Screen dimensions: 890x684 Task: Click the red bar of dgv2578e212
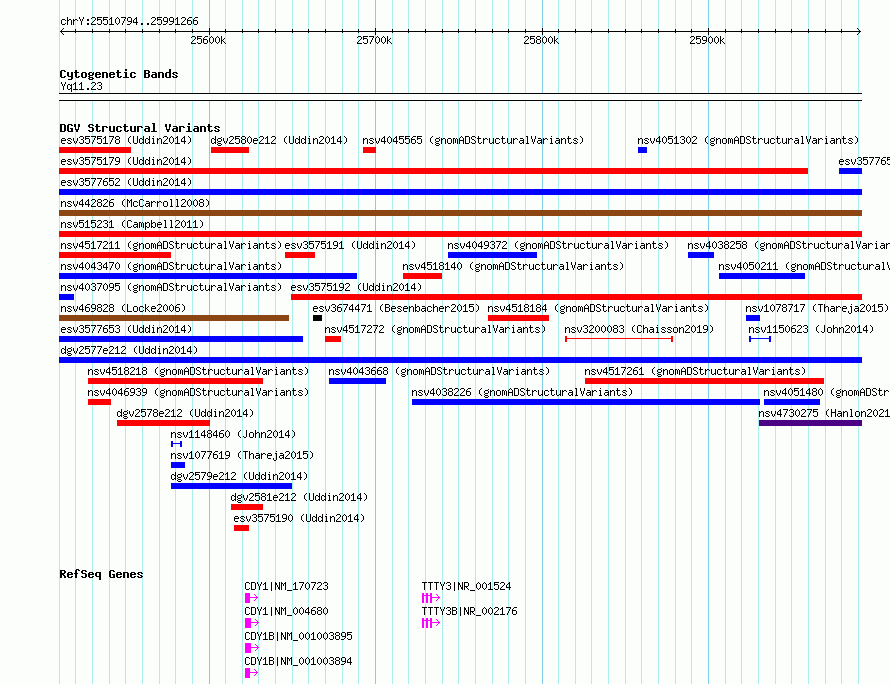coord(163,423)
